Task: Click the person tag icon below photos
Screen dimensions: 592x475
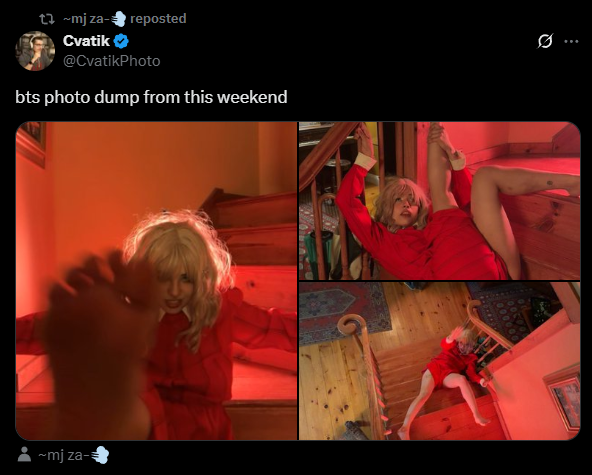Action: [25, 454]
